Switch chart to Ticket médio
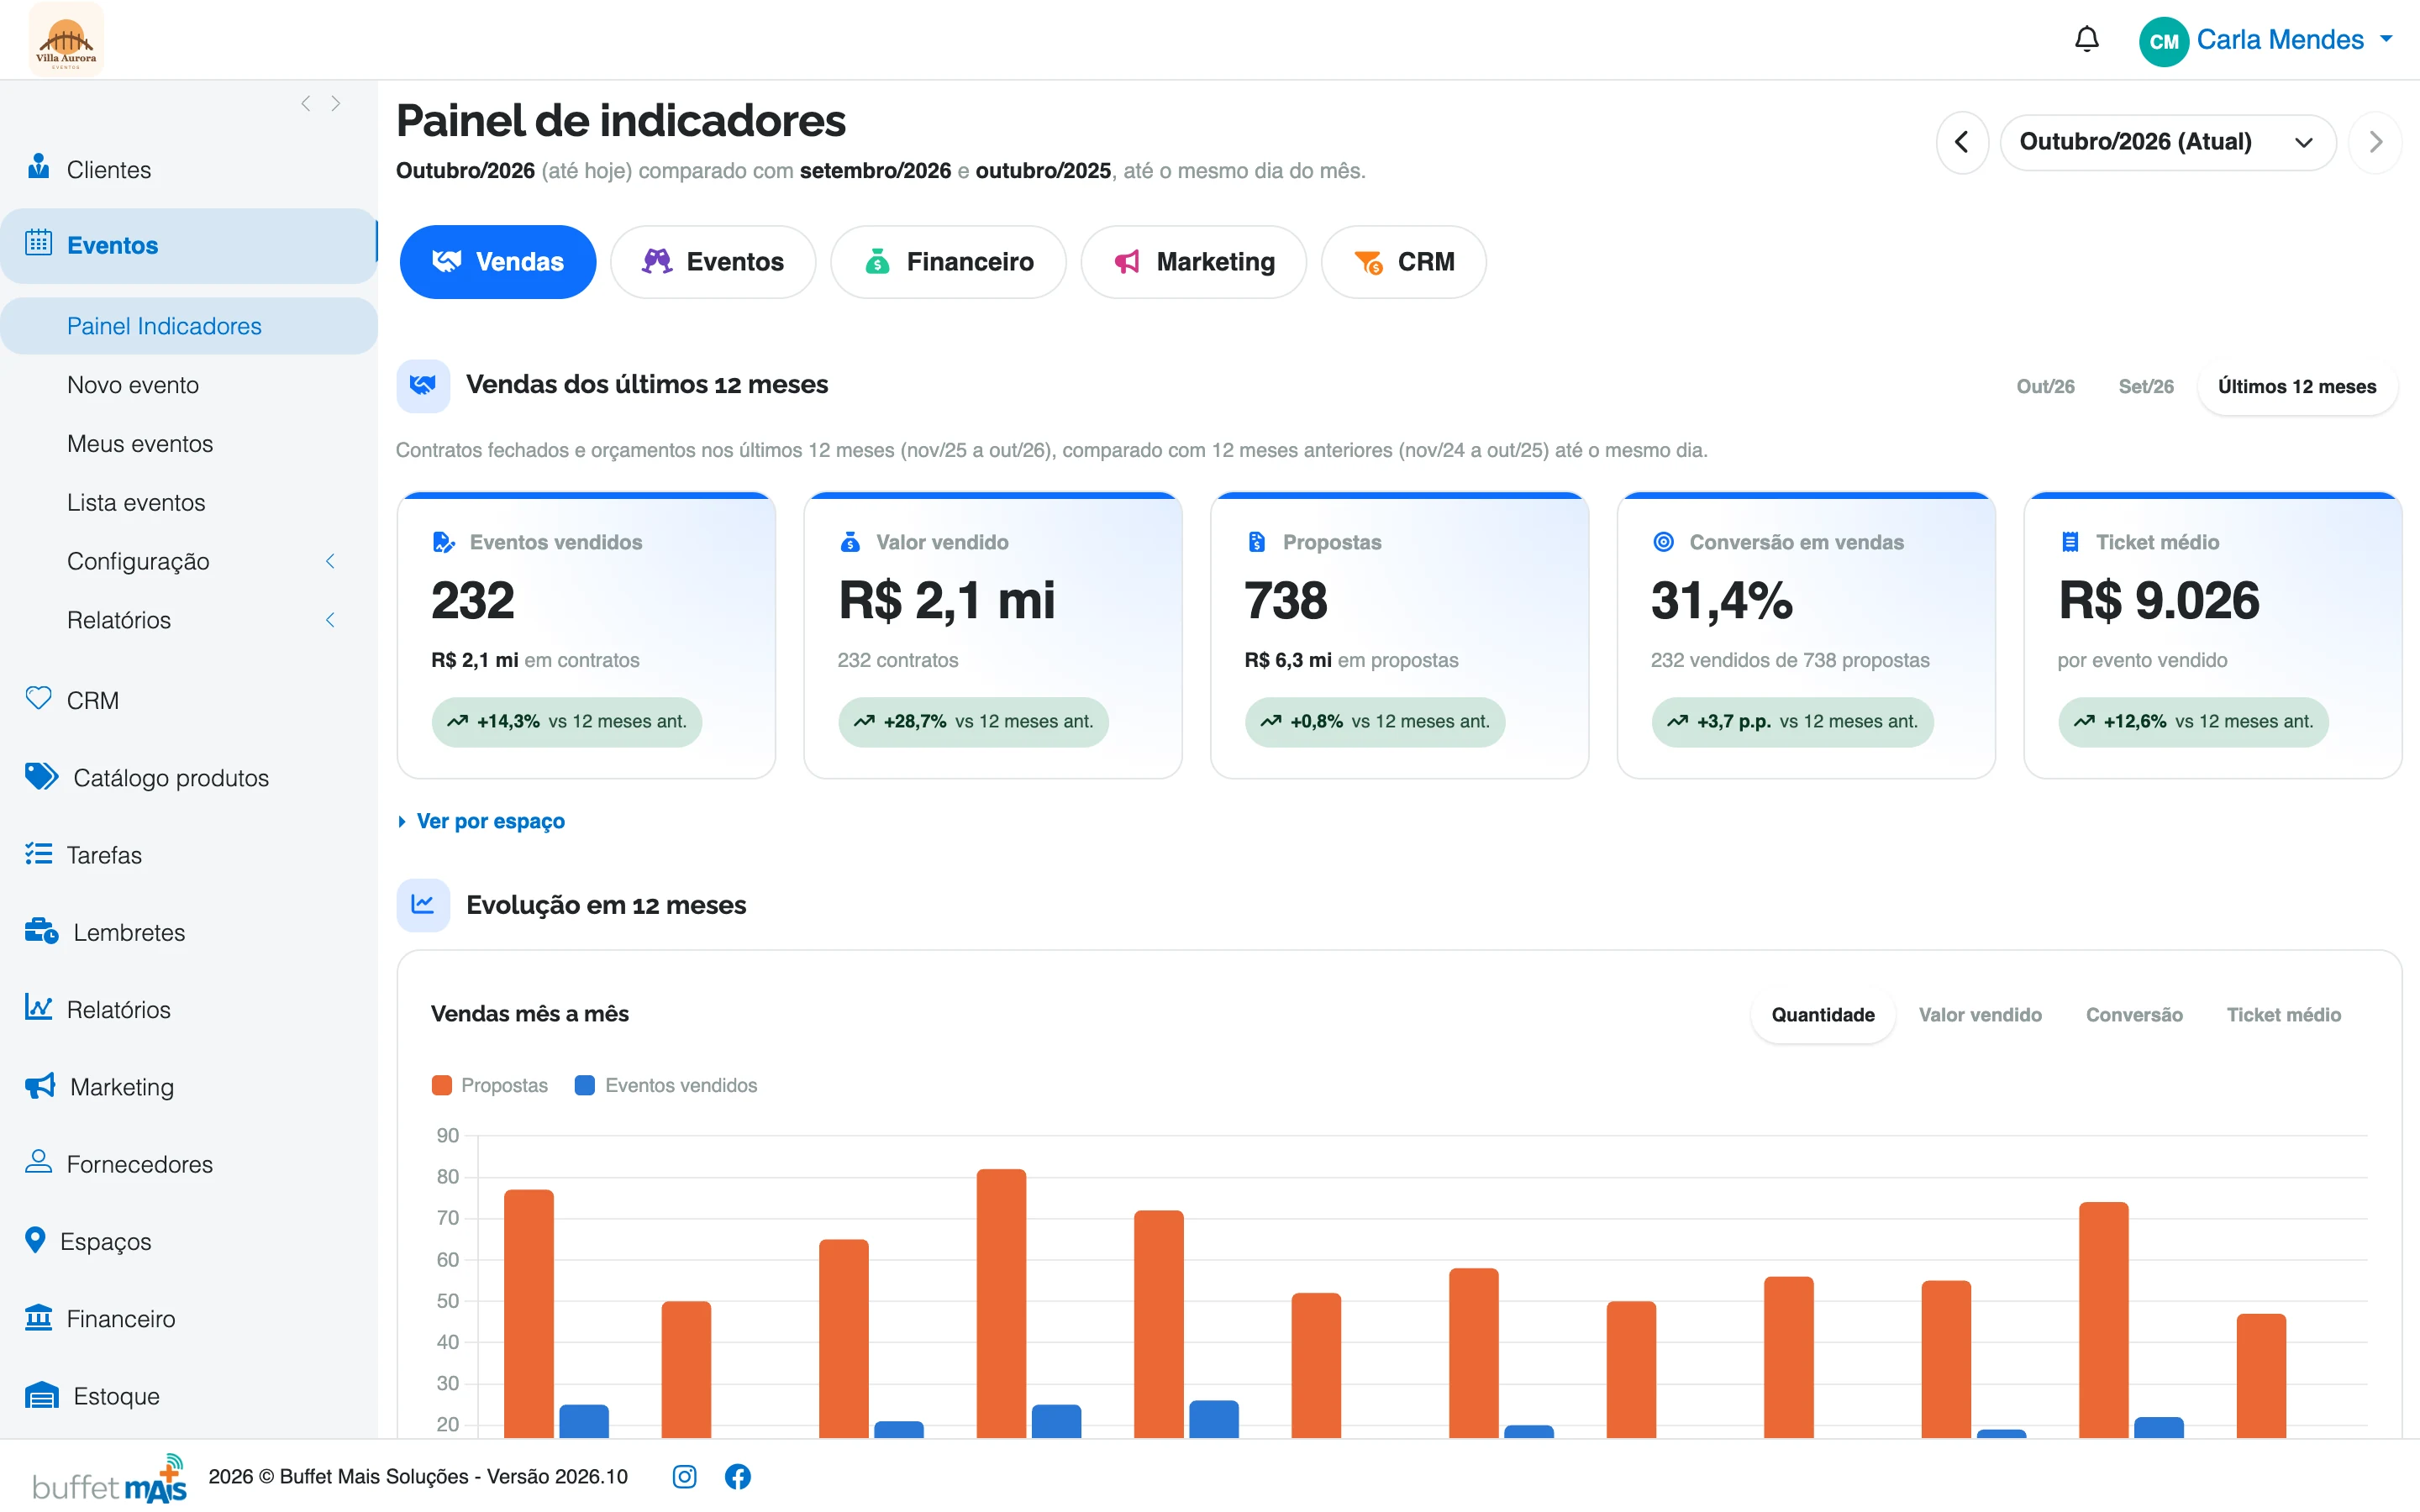 [2283, 1015]
